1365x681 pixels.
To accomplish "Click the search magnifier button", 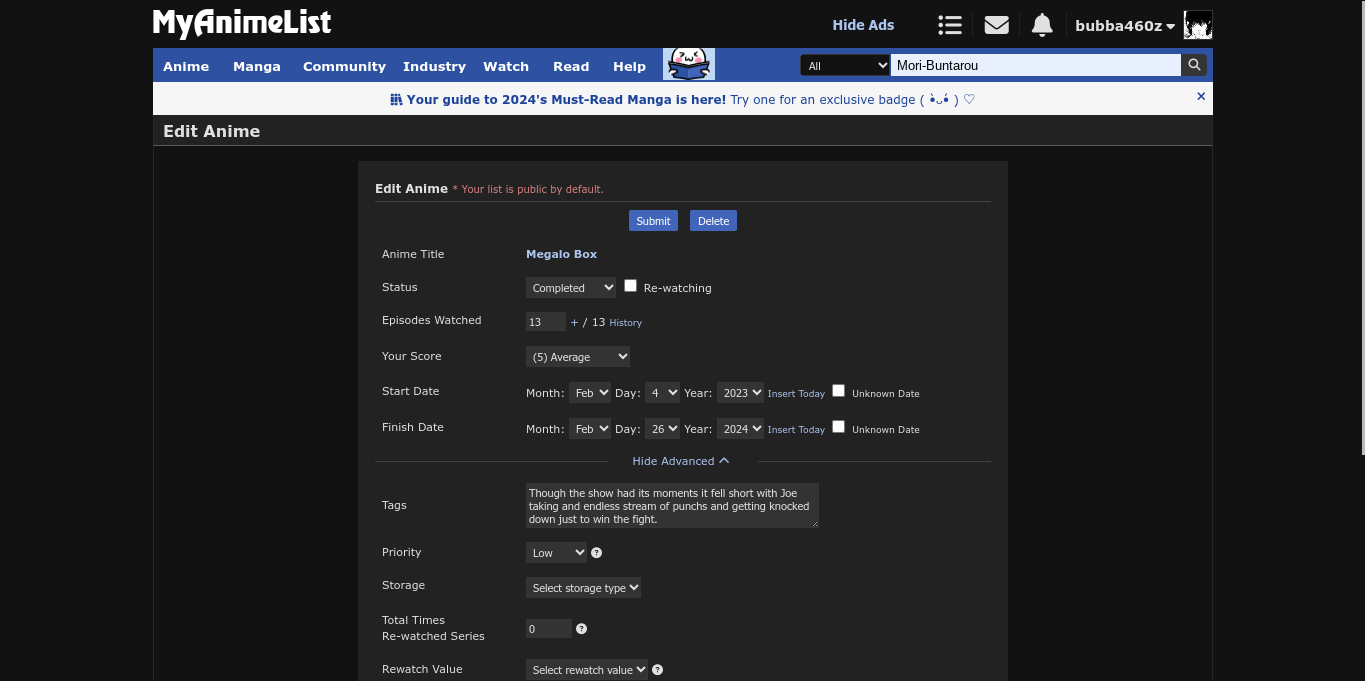I will click(x=1194, y=65).
